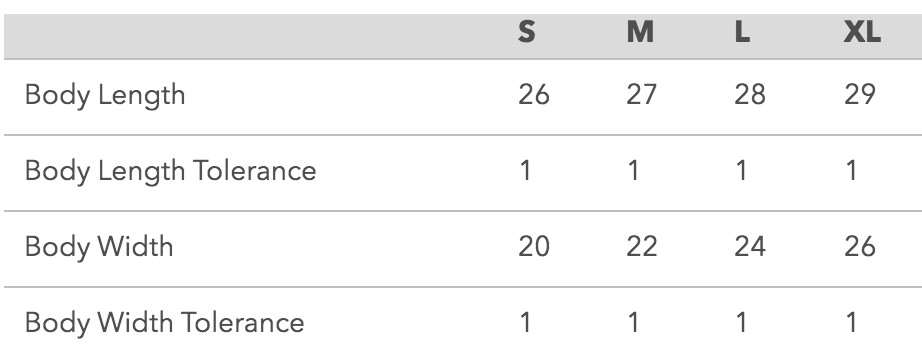Click Body Length Tolerance value for size S

pos(525,171)
